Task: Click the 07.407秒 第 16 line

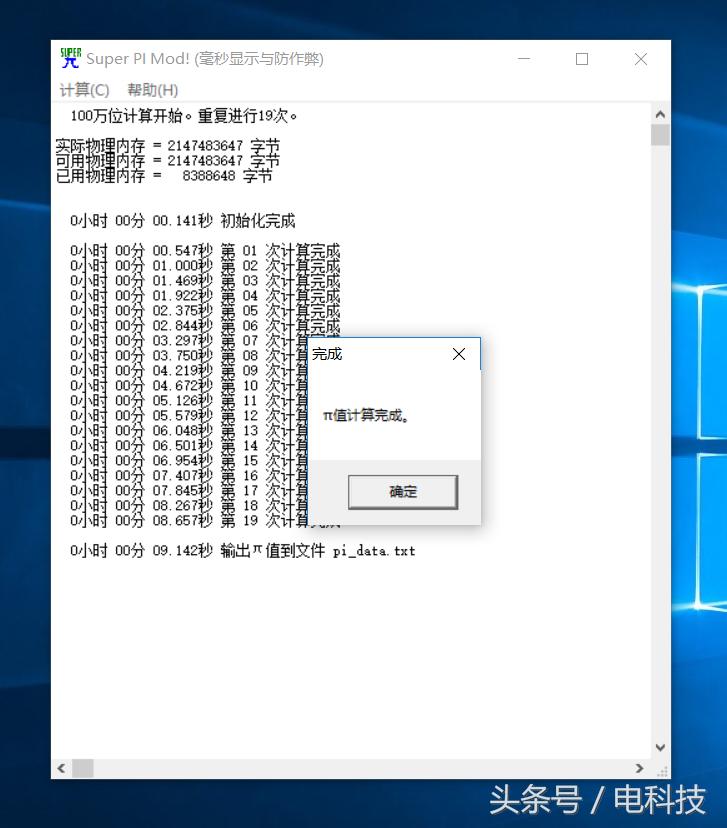Action: coord(188,476)
